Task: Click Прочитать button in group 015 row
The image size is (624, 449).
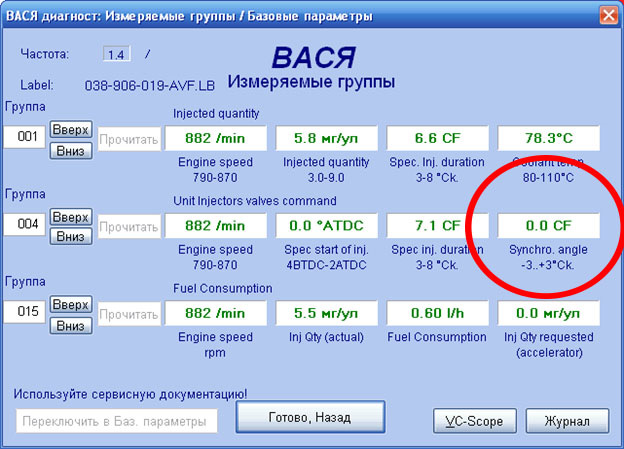Action: coord(129,314)
